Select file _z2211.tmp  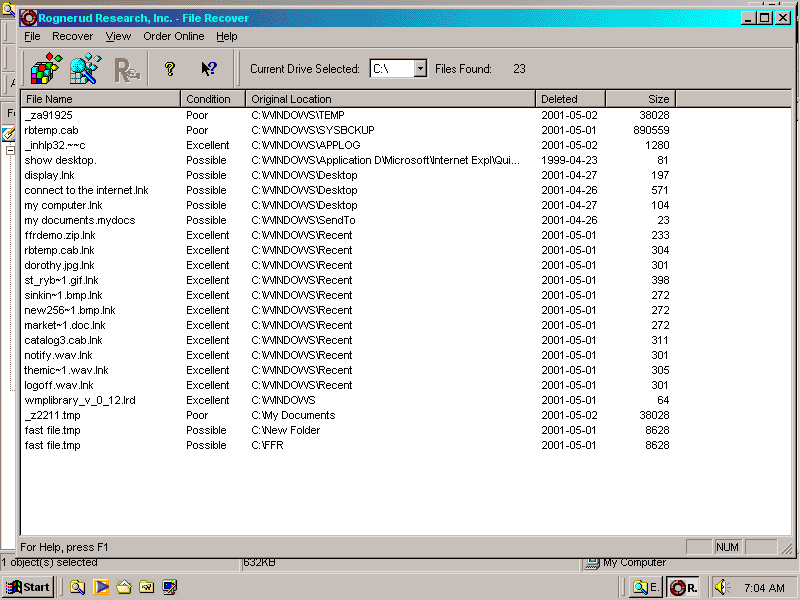coord(52,415)
